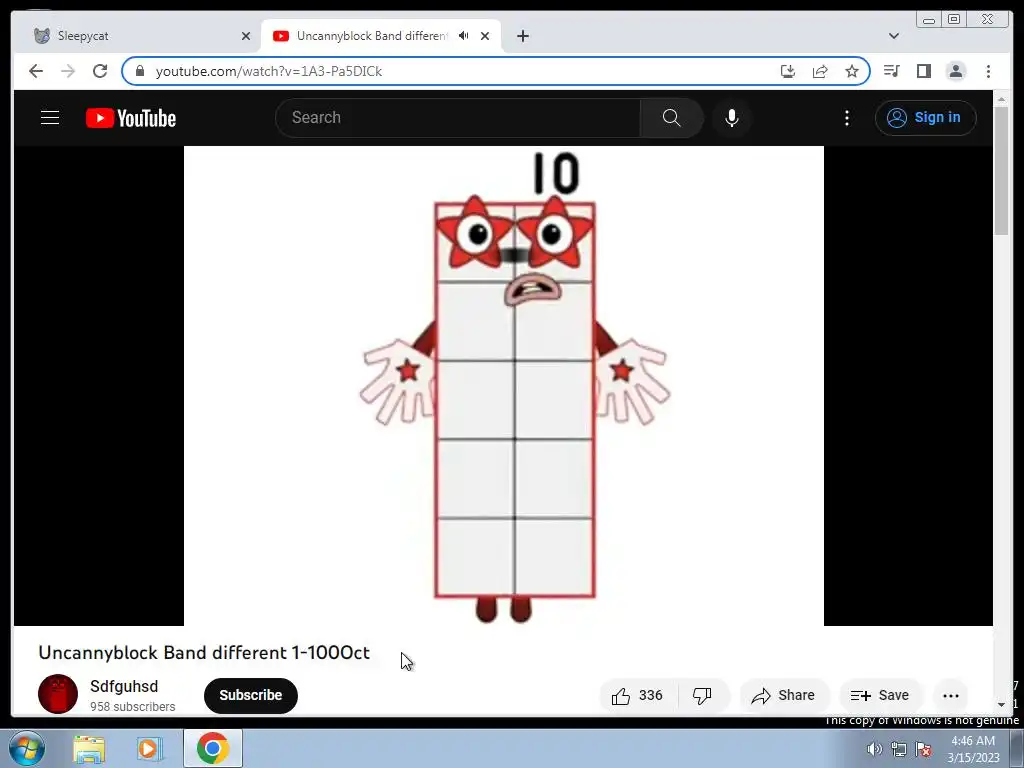
Task: Open the Action Center flag icon
Action: pos(923,749)
